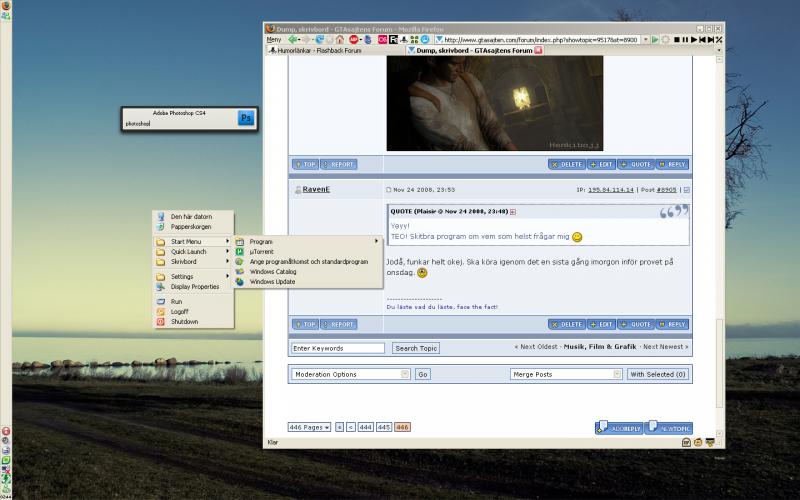Open Windows Update in the submenu
Image resolution: width=800 pixels, height=500 pixels.
tap(272, 282)
